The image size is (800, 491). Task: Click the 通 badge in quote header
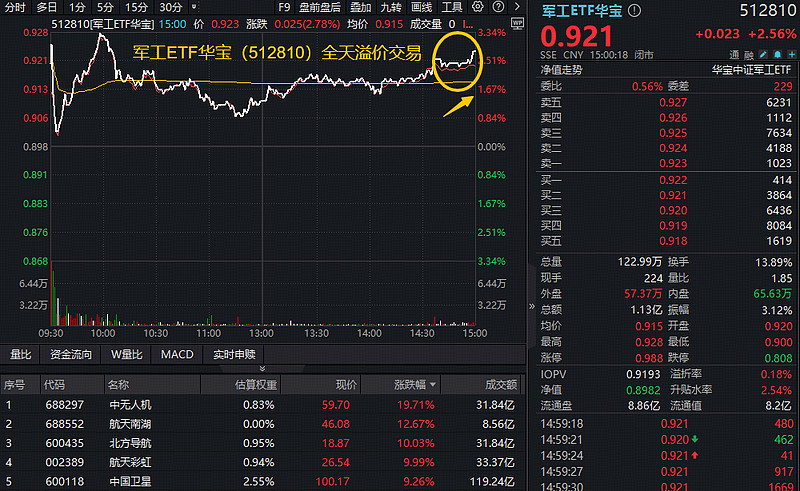click(x=734, y=55)
